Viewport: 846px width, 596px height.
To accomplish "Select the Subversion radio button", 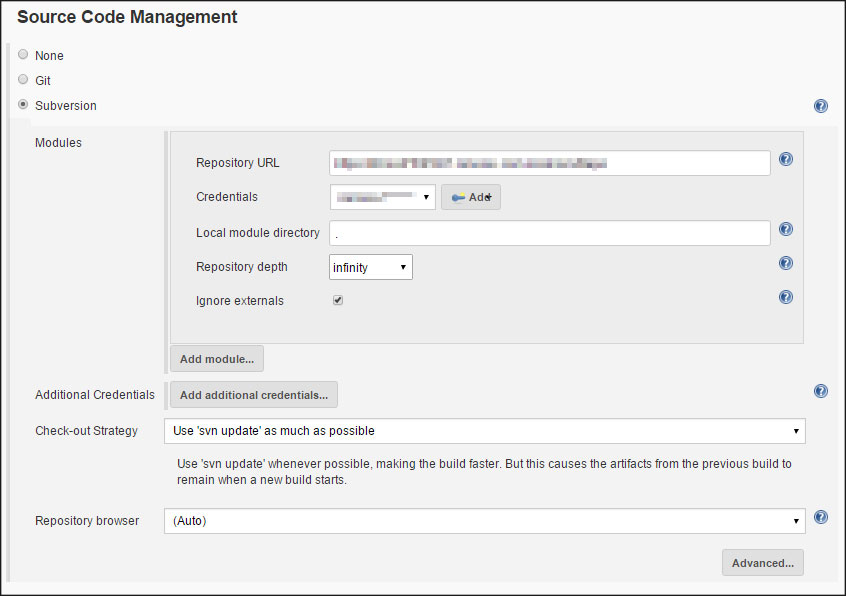I will (x=23, y=104).
